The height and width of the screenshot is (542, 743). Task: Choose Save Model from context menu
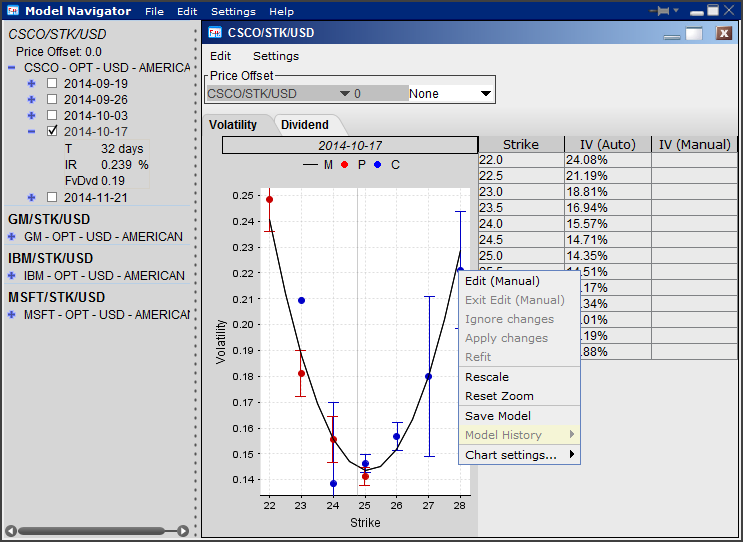click(x=519, y=416)
